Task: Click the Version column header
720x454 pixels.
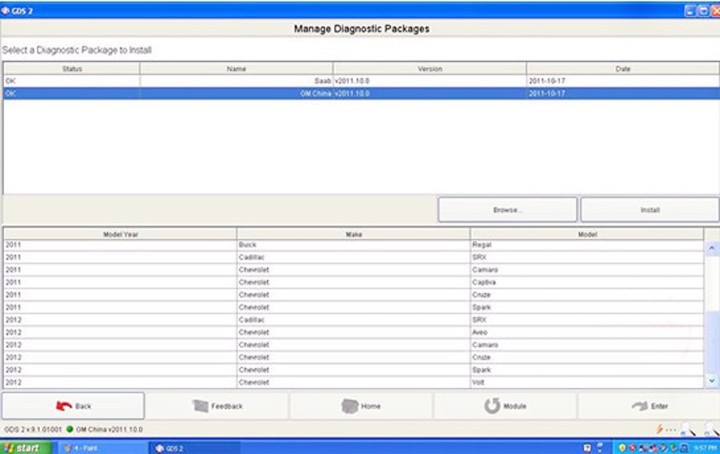Action: (x=430, y=69)
